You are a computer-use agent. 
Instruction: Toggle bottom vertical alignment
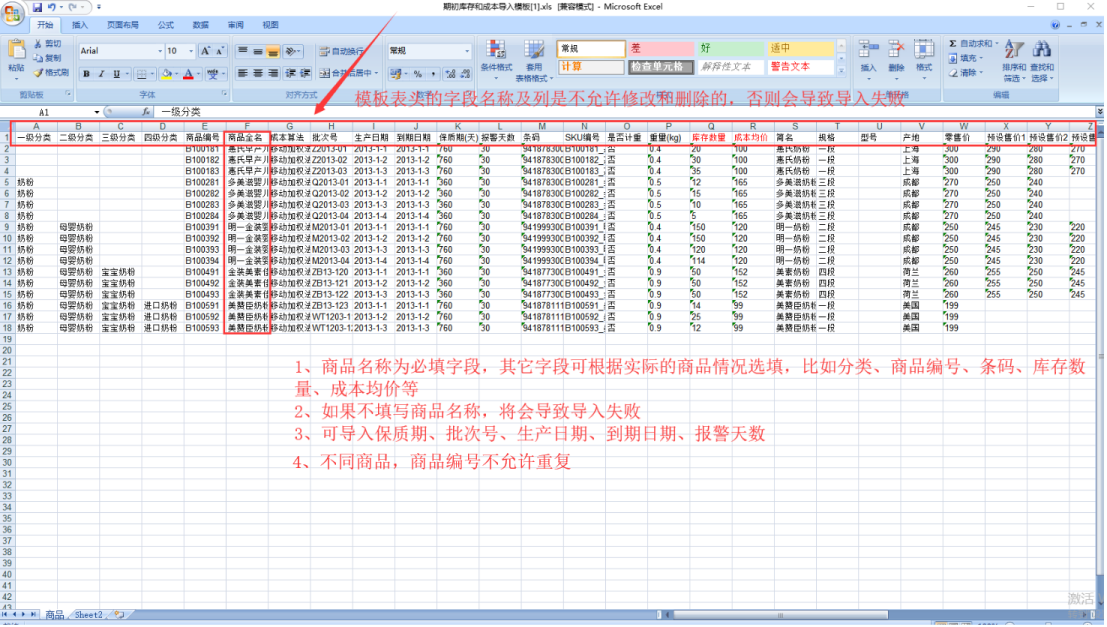(x=273, y=51)
